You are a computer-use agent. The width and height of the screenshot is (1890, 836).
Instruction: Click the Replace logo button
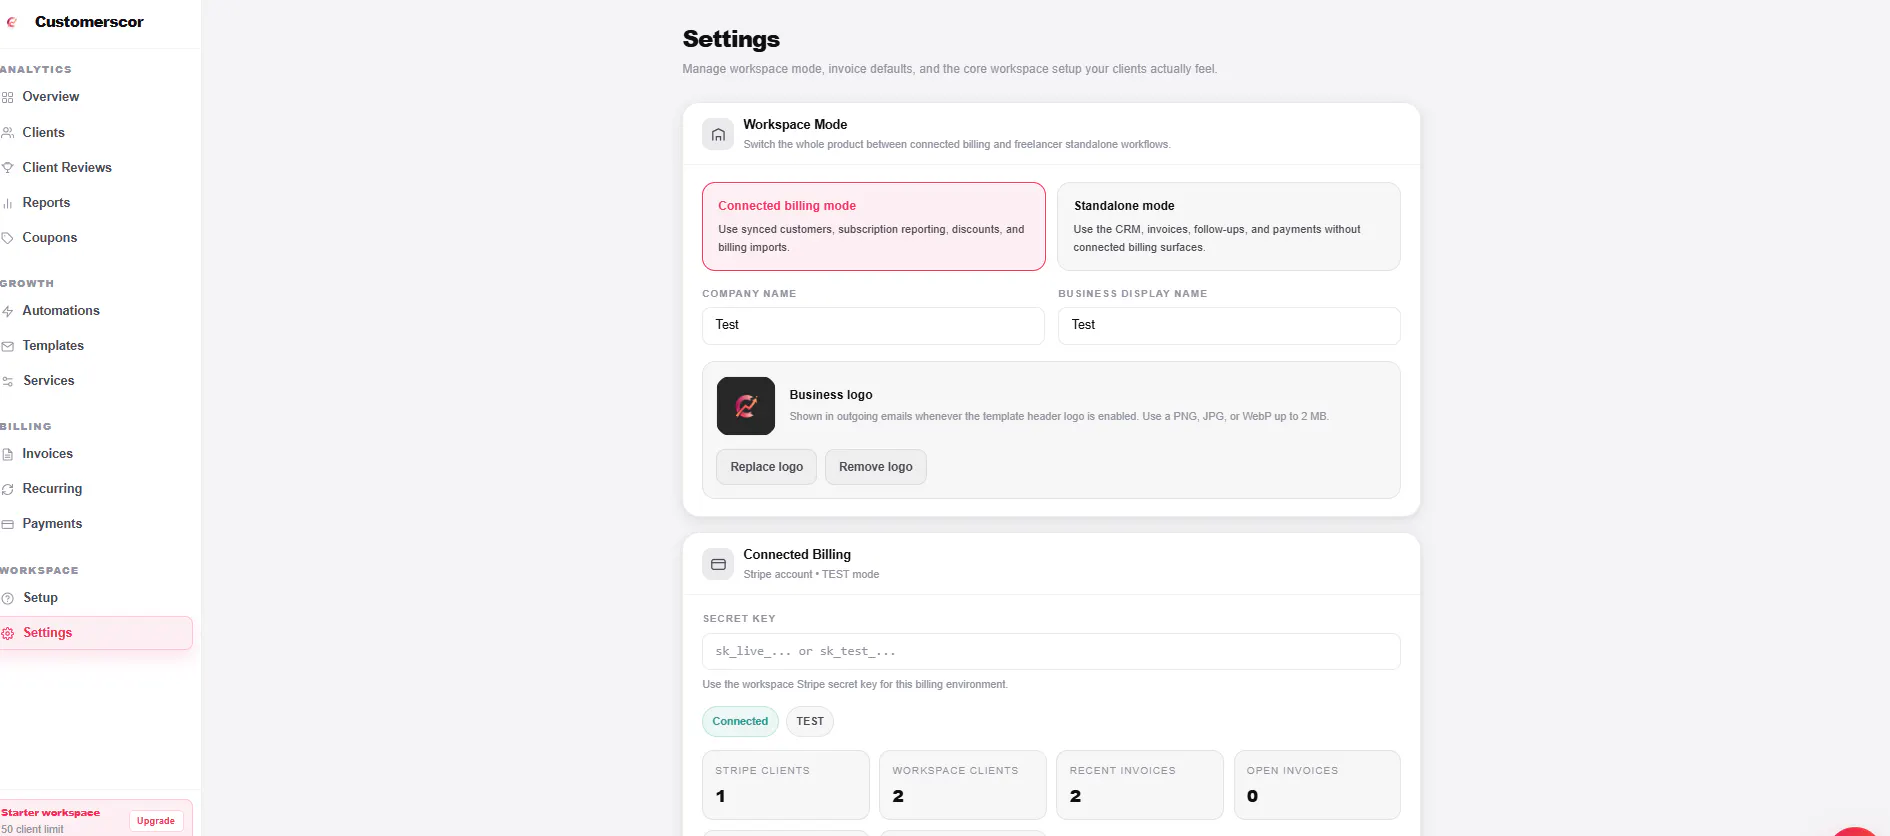point(766,467)
